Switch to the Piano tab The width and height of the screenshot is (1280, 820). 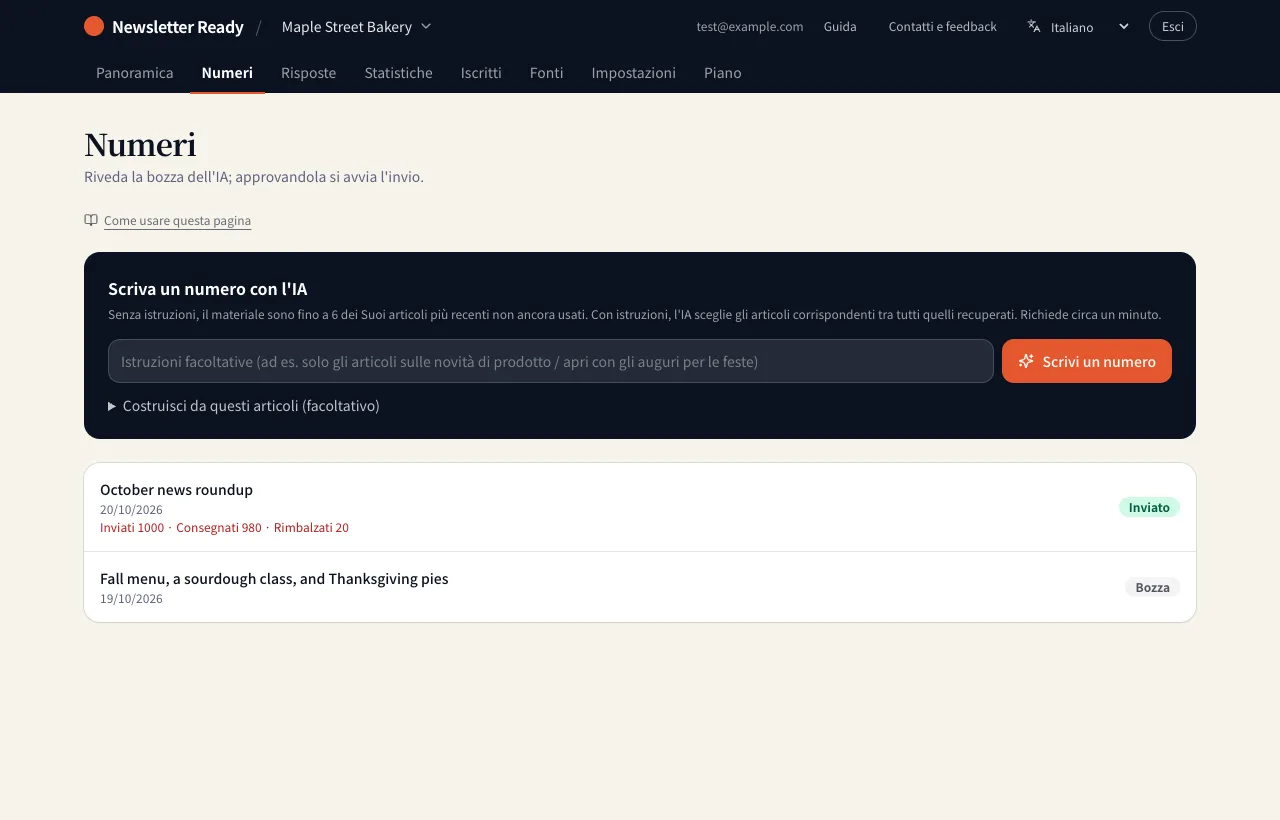pos(723,73)
